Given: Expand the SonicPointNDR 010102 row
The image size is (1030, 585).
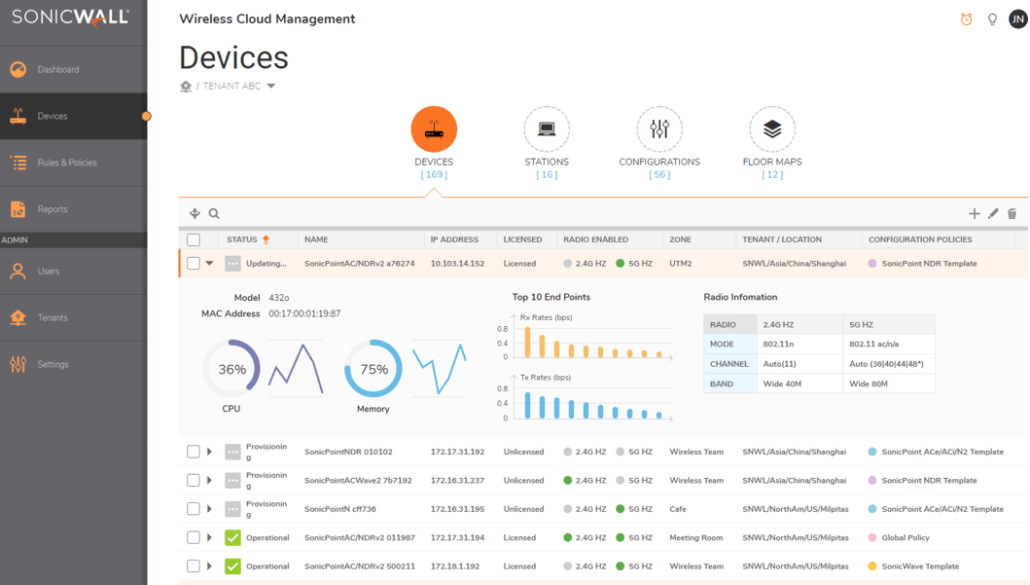Looking at the screenshot, I should (210, 452).
